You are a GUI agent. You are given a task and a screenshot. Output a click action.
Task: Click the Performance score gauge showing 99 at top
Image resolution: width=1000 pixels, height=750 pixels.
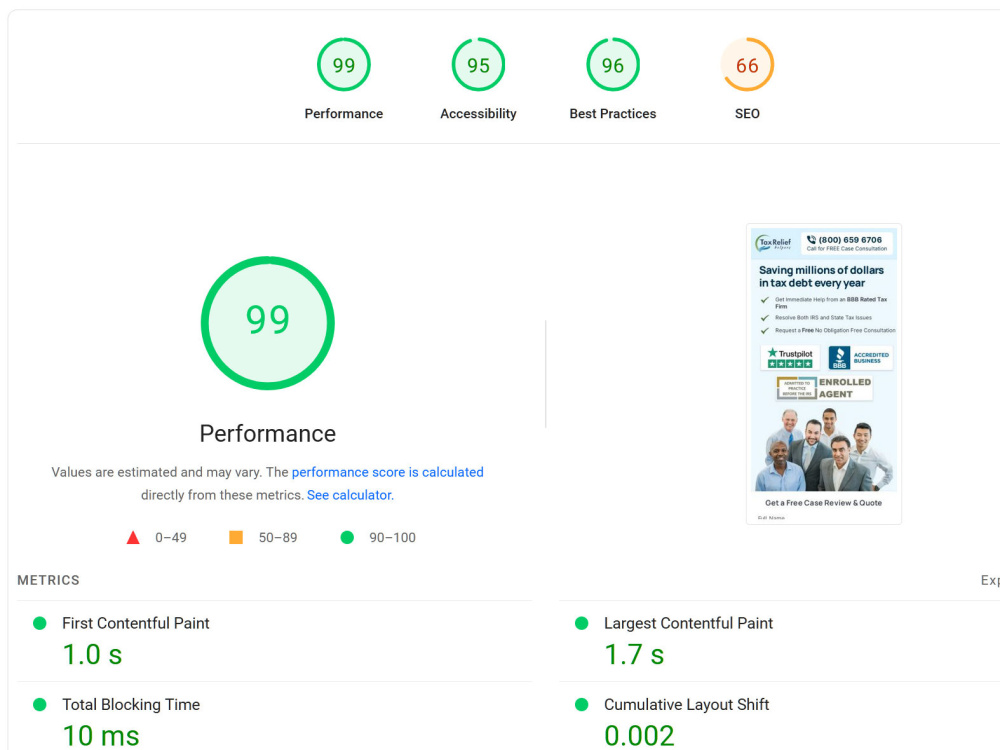(344, 64)
